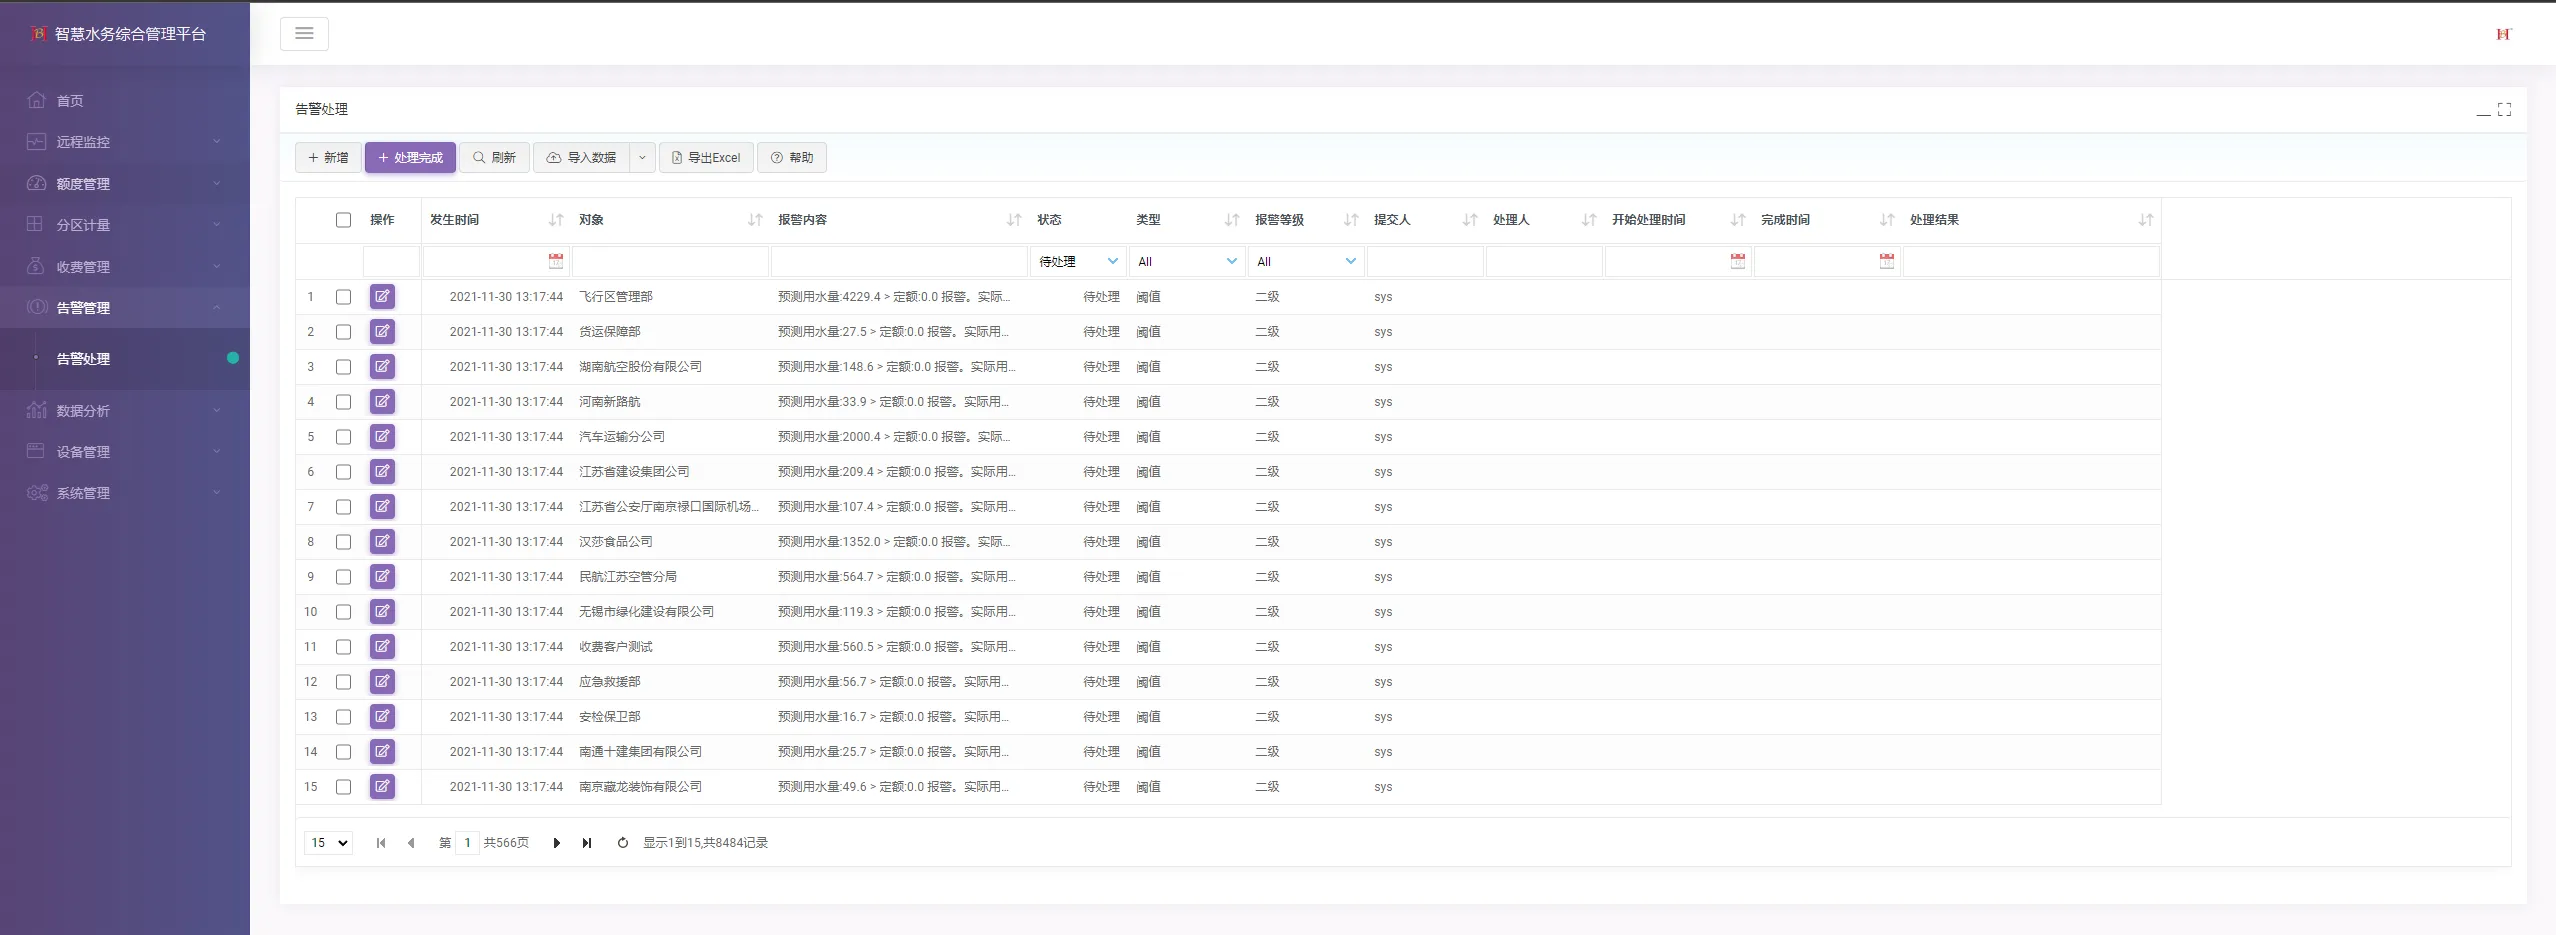Tick the select-all header checkbox

(x=344, y=220)
